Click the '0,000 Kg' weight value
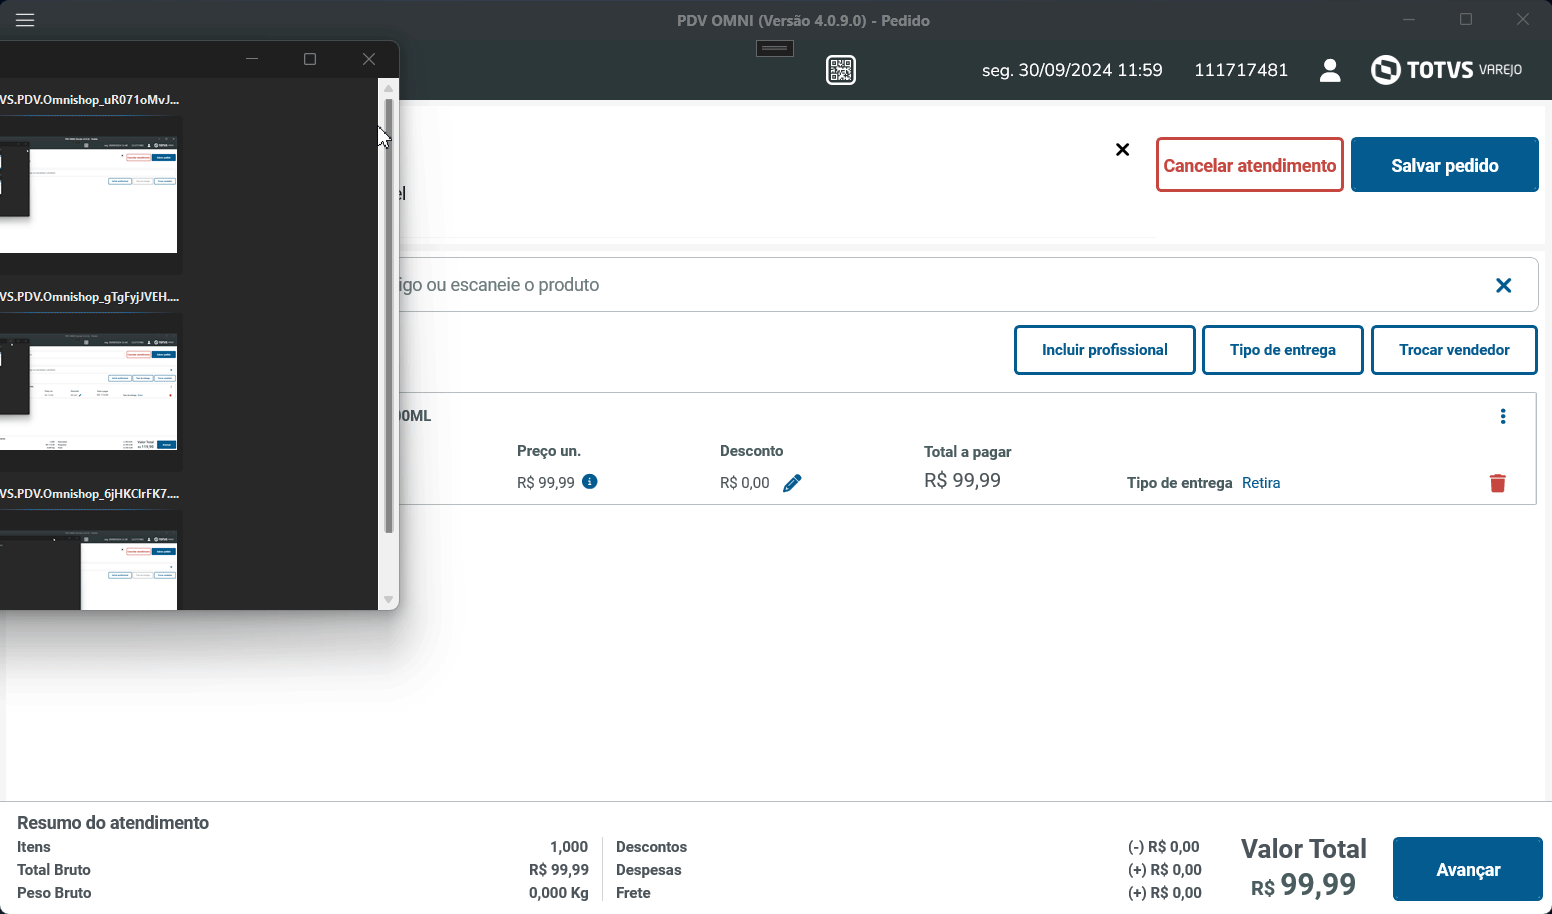The width and height of the screenshot is (1552, 914). point(559,893)
